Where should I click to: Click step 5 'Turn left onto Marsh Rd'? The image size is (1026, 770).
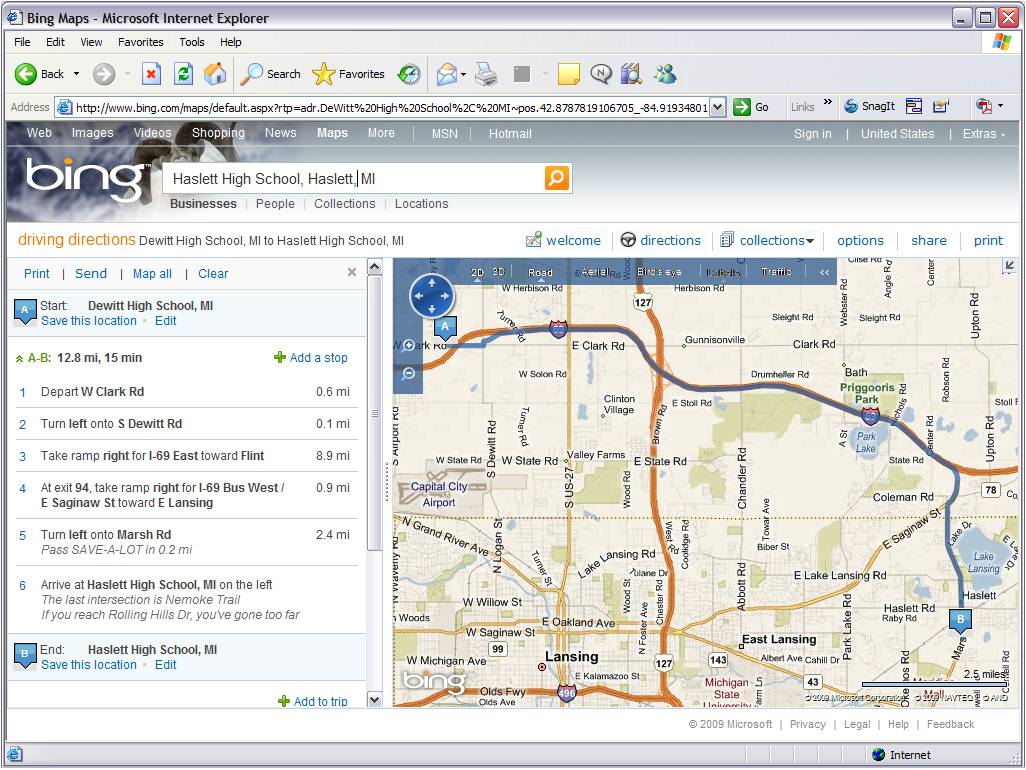[186, 542]
